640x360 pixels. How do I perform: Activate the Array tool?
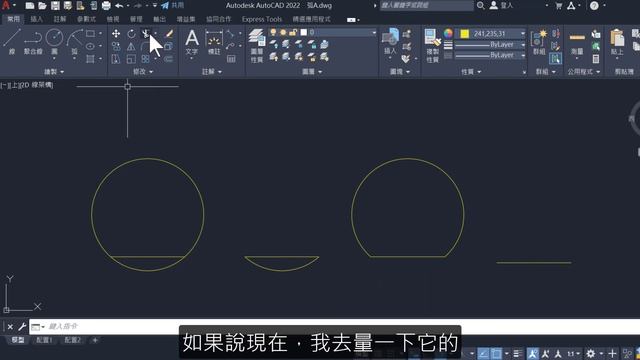(x=145, y=59)
